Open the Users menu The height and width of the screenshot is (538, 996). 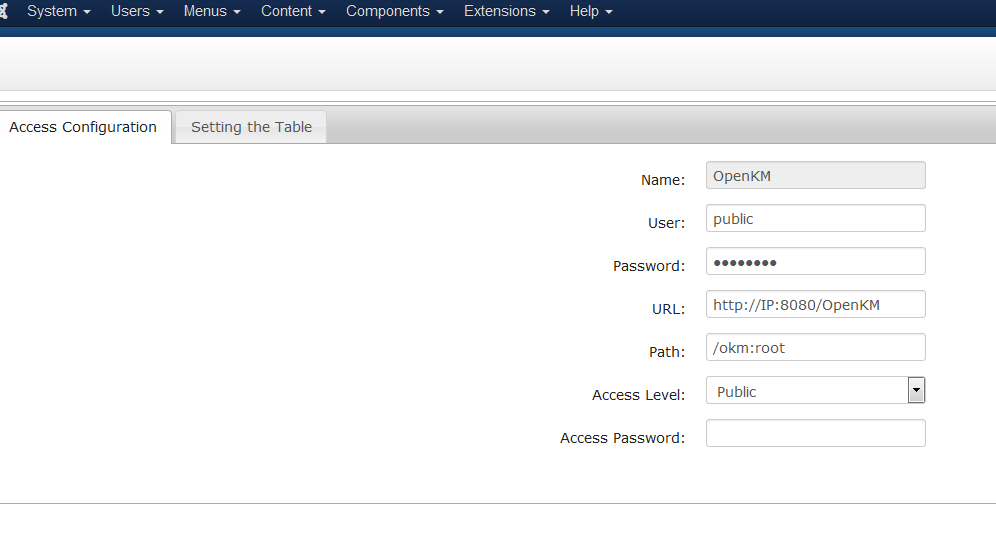tap(136, 12)
